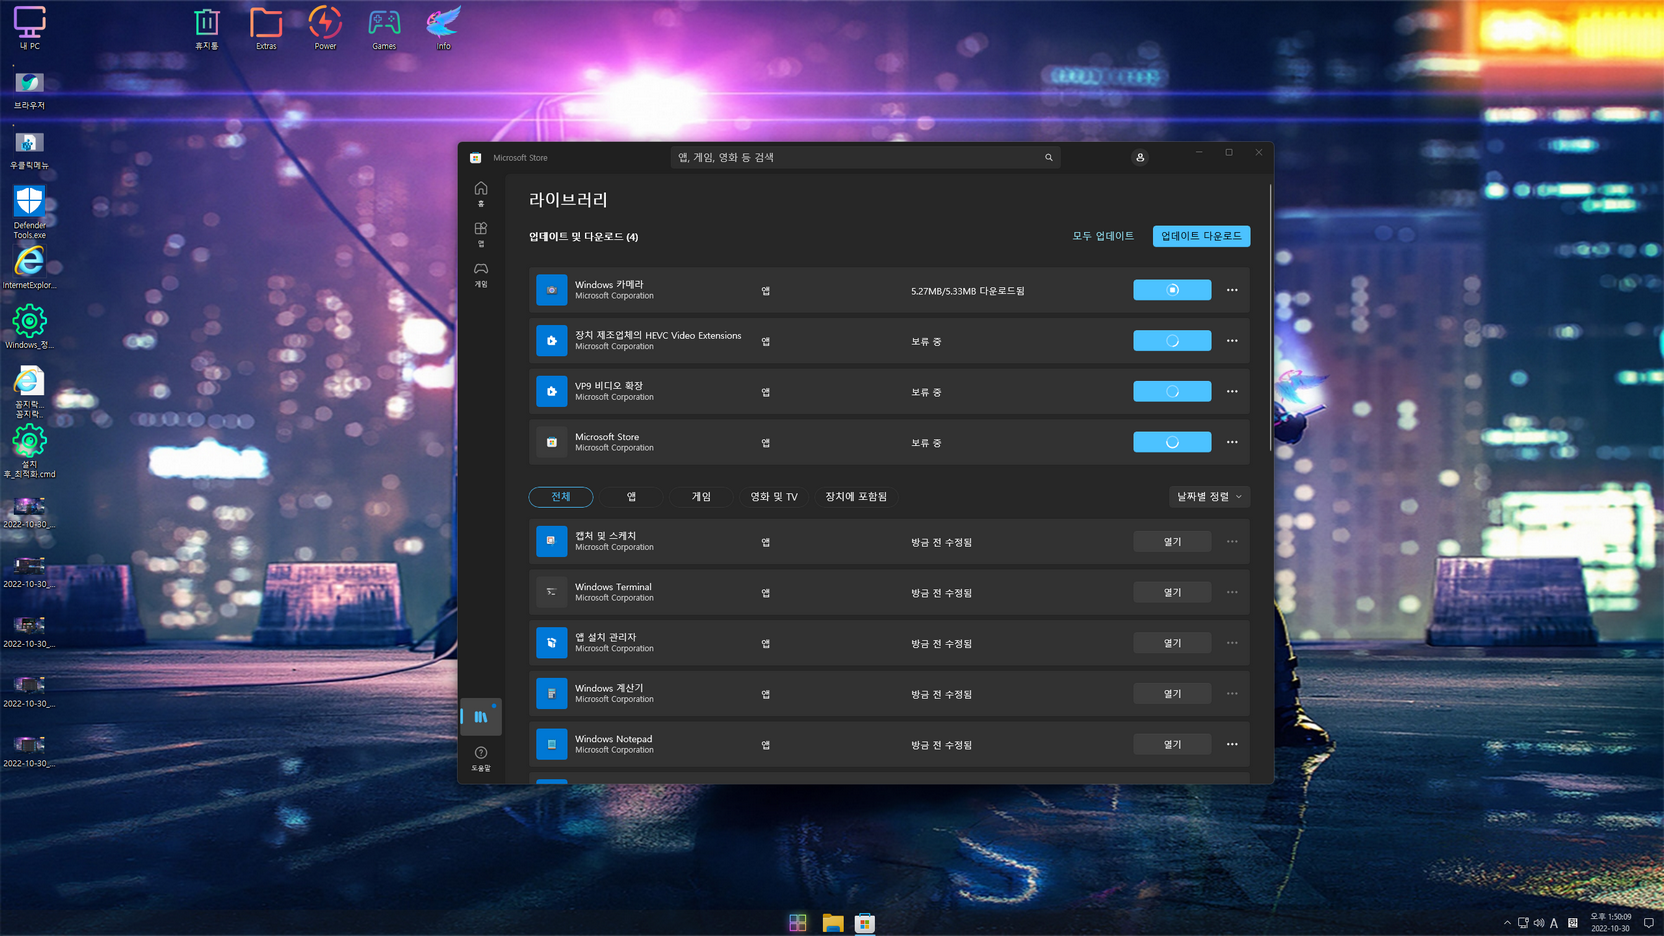
Task: Open the 휴지통 recycle bin desktop icon
Action: coord(207,28)
